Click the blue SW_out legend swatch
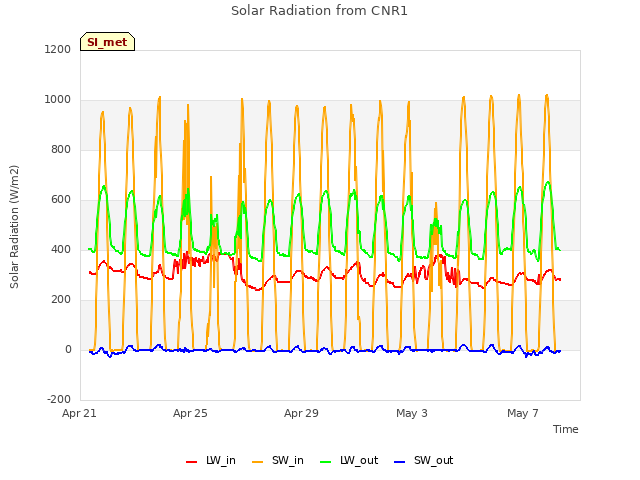Viewport: 640px width, 480px height. (x=400, y=462)
